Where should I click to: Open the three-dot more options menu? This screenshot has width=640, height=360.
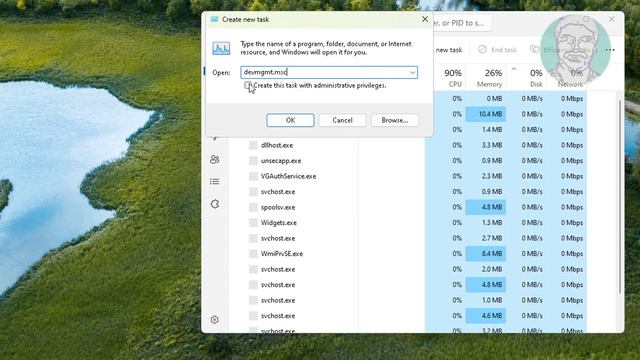[x=610, y=50]
